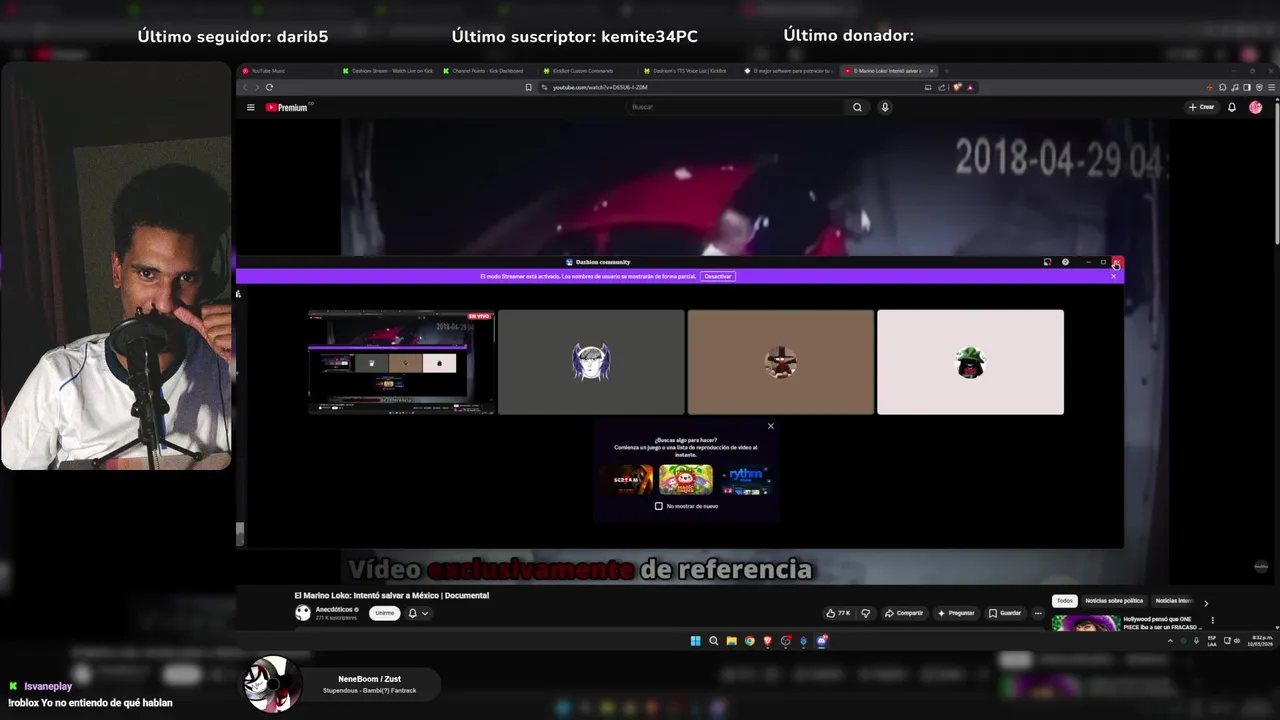Select 'Noticias sobre política' filter chip
Viewport: 1280px width, 720px height.
(x=1114, y=601)
